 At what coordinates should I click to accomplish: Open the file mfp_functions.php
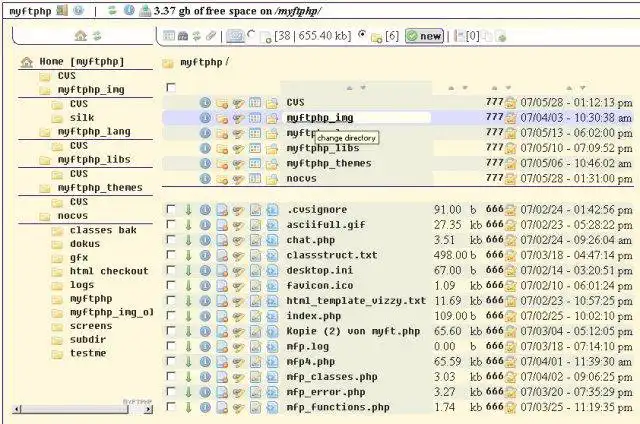point(338,407)
